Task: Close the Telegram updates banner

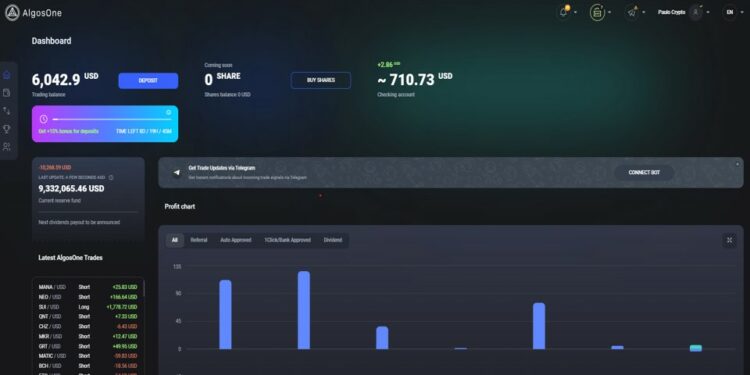Action: pyautogui.click(x=738, y=164)
